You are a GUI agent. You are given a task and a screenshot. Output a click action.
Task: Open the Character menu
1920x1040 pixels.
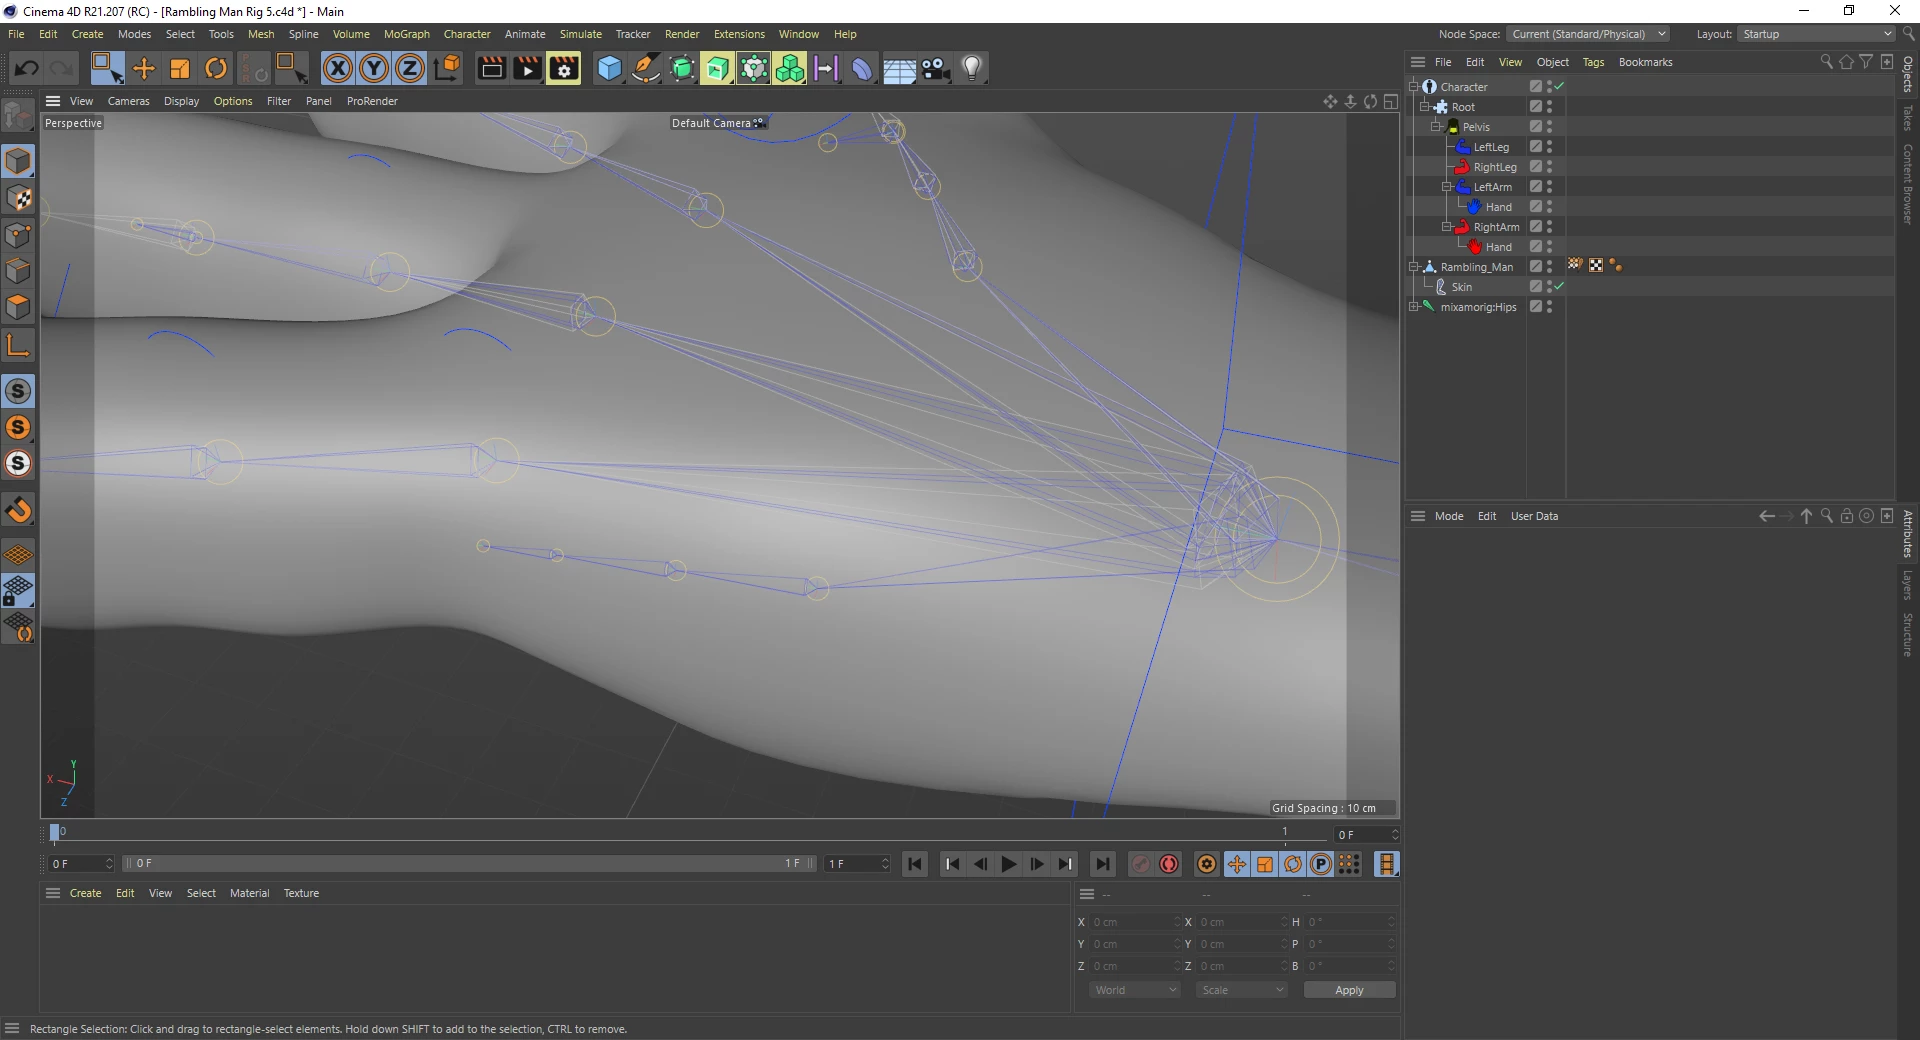click(467, 34)
